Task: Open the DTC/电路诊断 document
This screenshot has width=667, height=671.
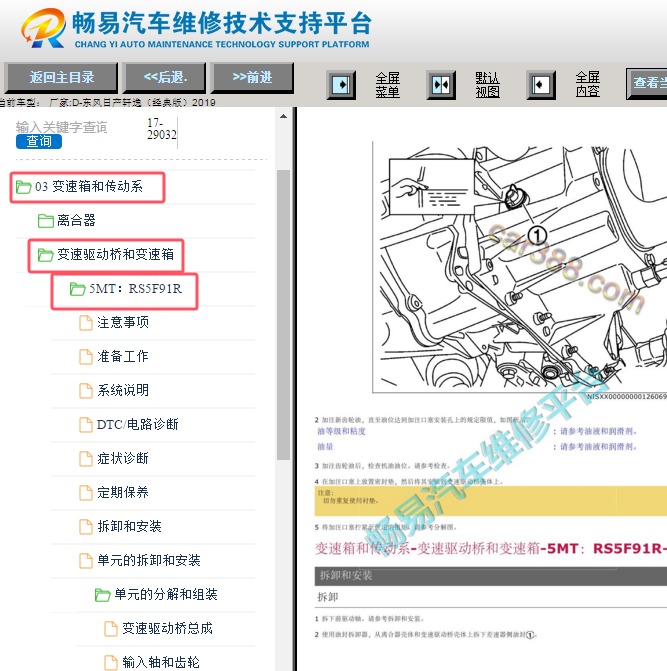Action: pos(137,424)
